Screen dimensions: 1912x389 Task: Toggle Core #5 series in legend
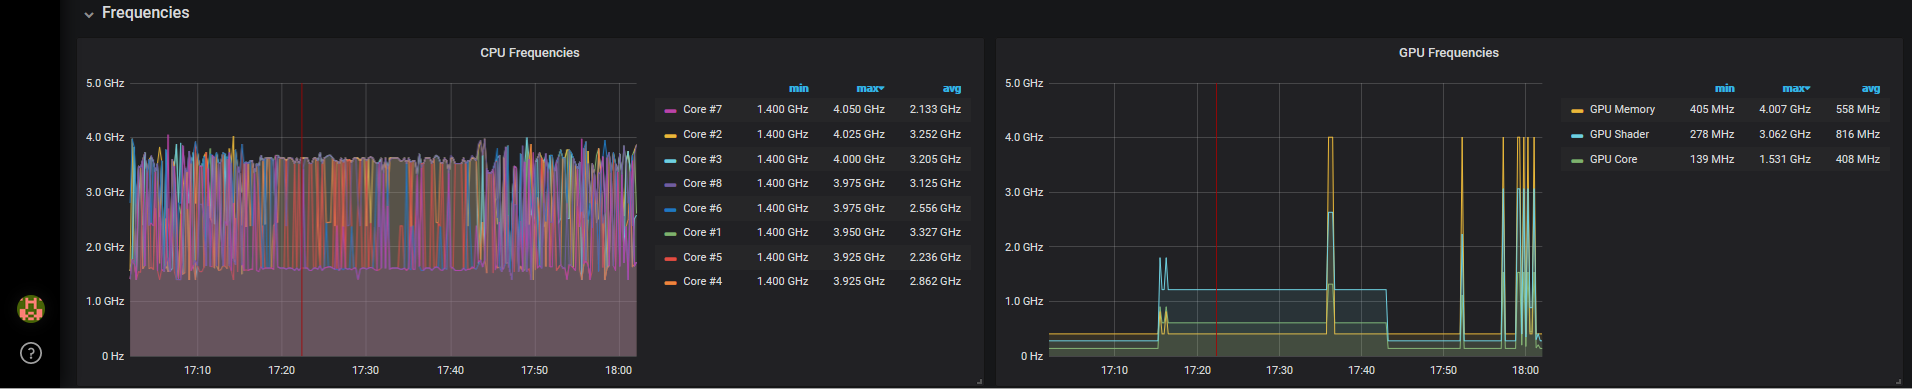point(702,257)
